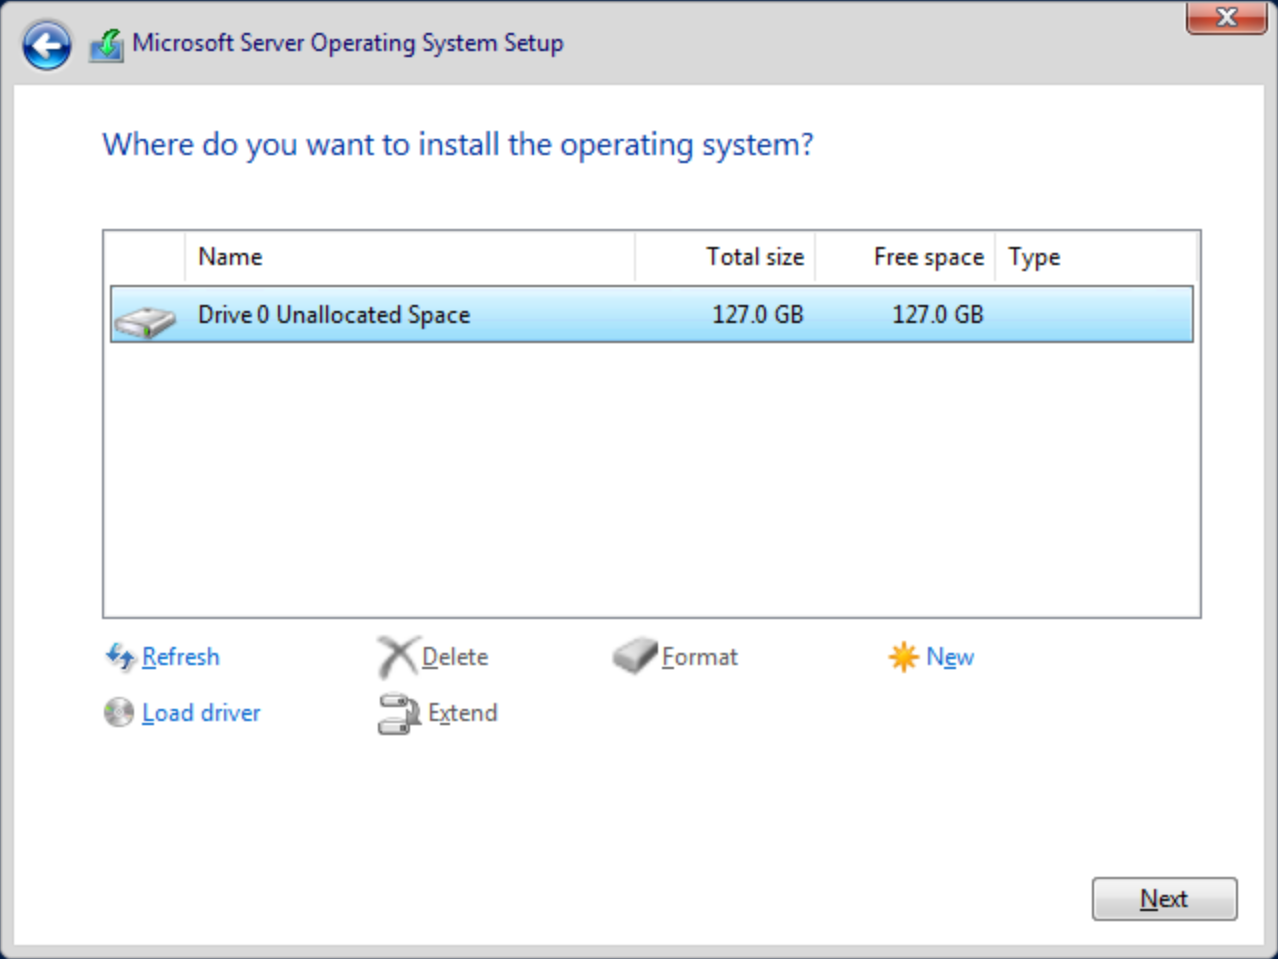1278x959 pixels.
Task: Click the Refresh arrows icon
Action: (x=120, y=656)
